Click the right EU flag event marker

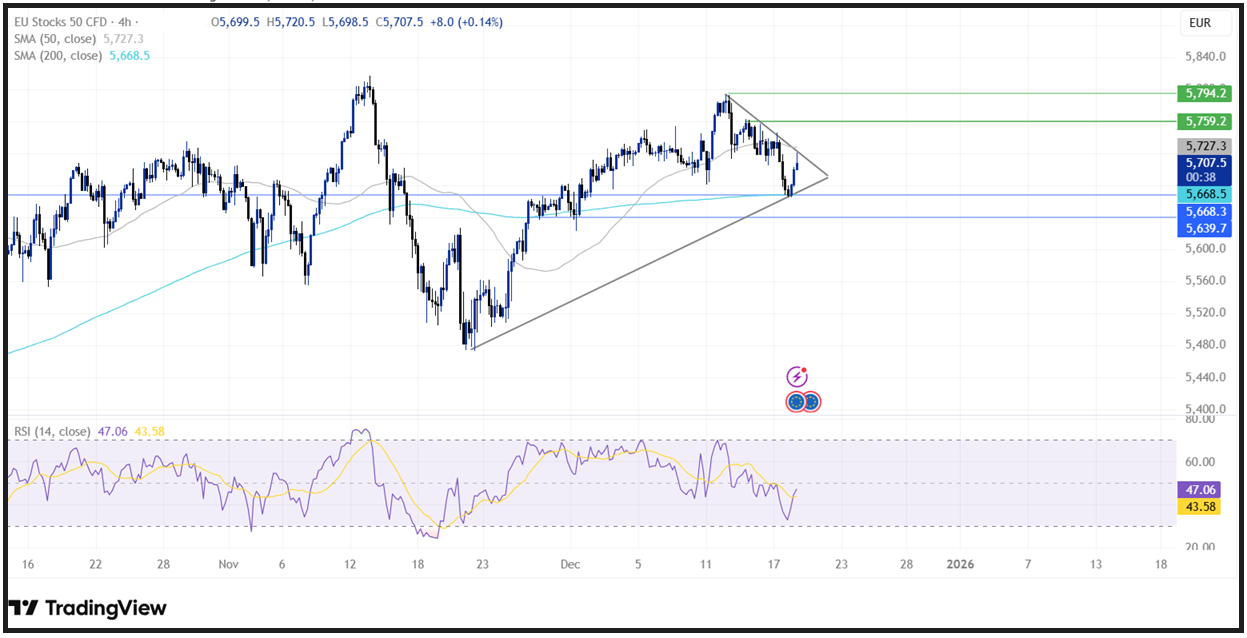(811, 402)
